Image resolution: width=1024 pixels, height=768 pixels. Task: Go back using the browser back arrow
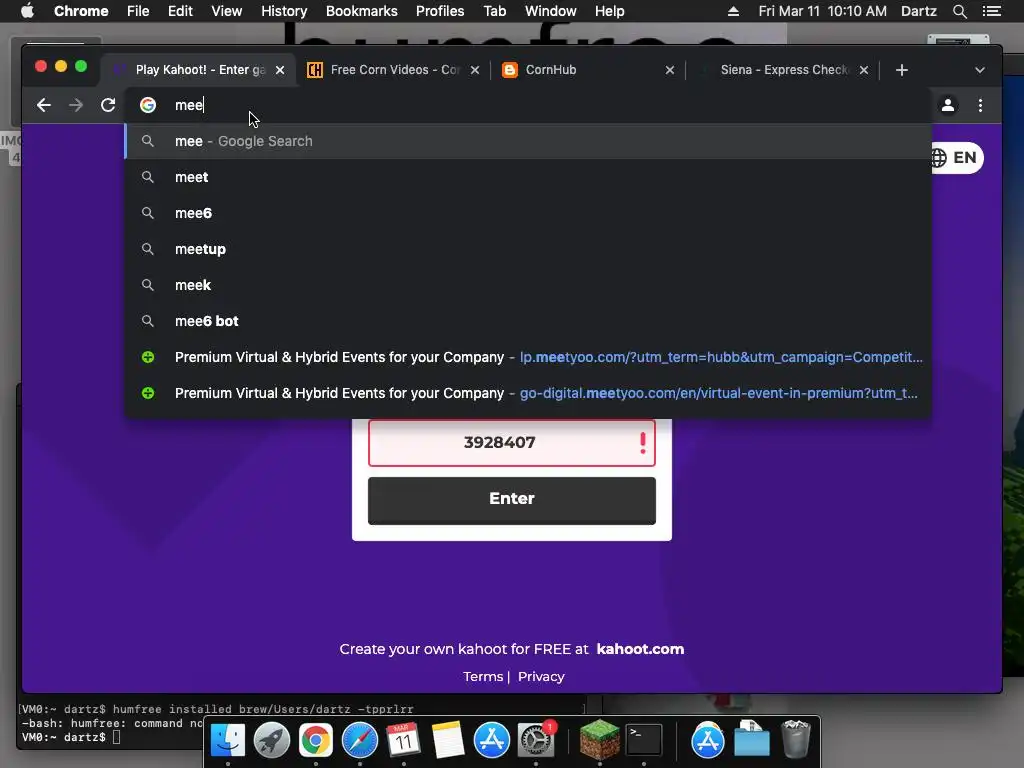44,105
